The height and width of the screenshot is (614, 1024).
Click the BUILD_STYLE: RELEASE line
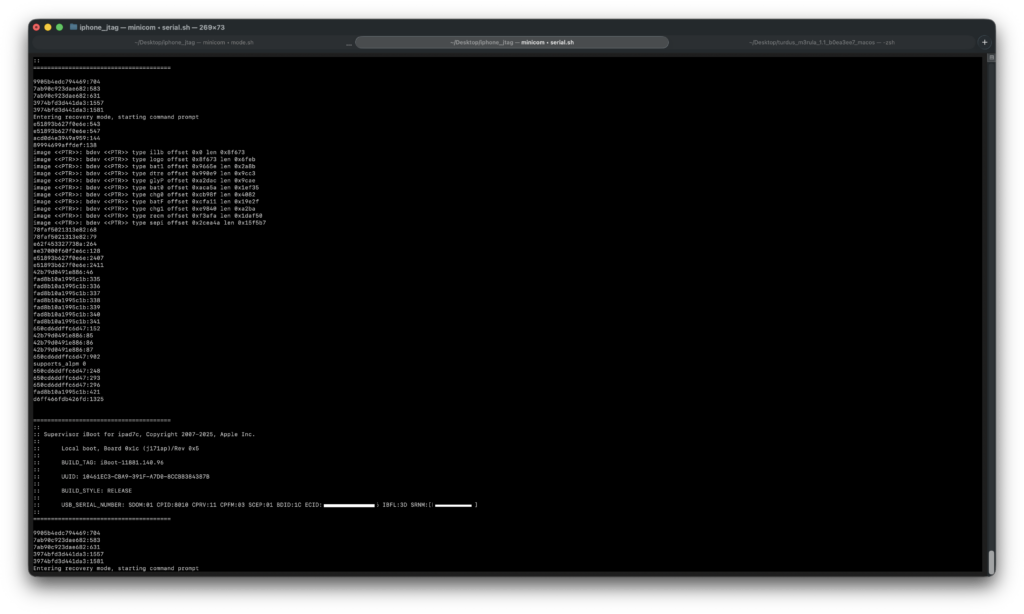tap(96, 491)
